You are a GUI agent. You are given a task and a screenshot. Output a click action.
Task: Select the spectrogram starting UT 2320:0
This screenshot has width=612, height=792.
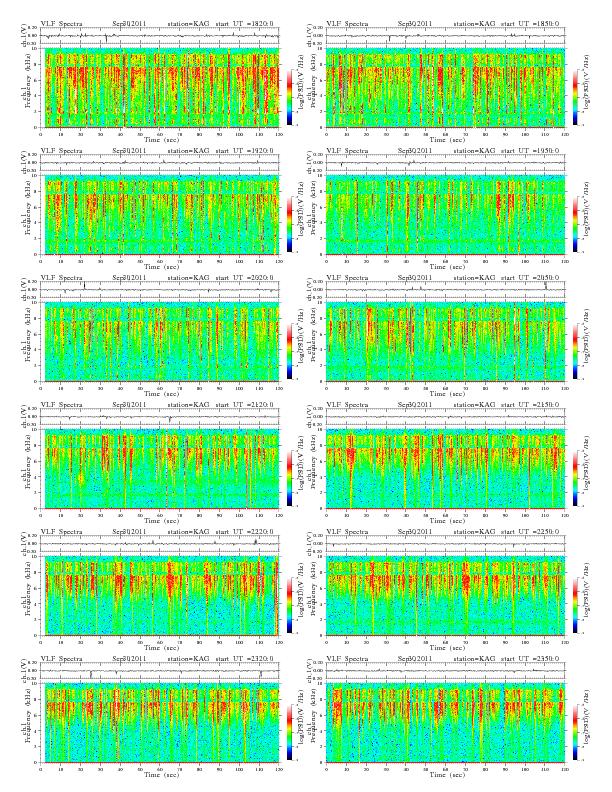tap(160, 723)
